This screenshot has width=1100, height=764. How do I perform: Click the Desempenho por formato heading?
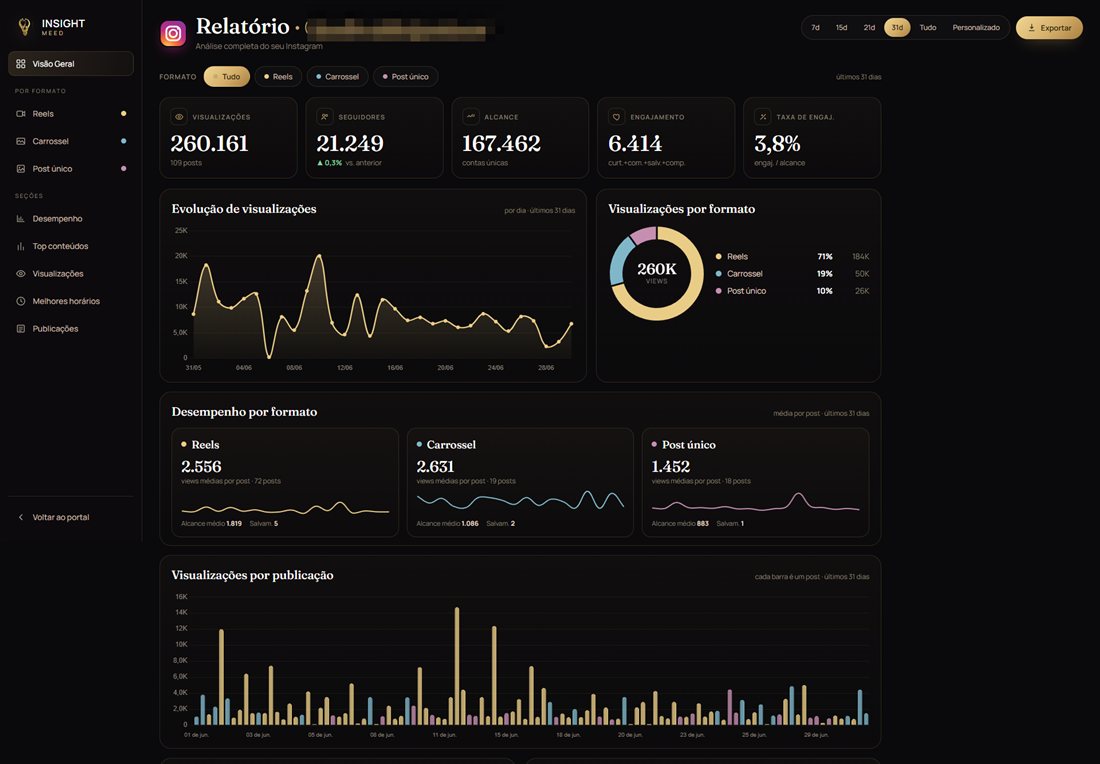point(244,412)
